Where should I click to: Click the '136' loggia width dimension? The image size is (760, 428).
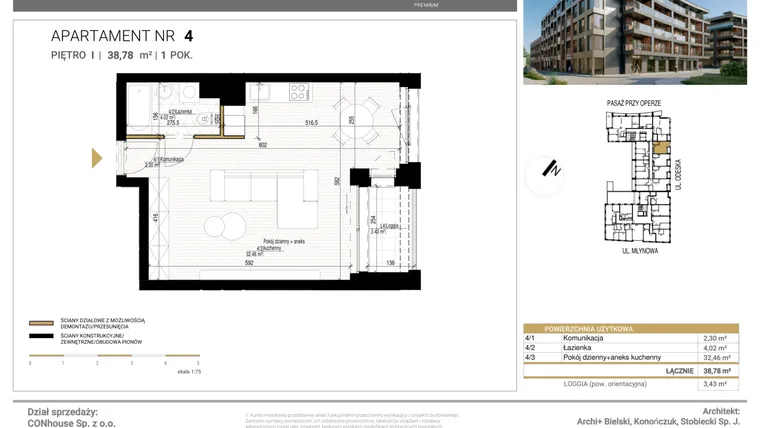click(x=390, y=263)
